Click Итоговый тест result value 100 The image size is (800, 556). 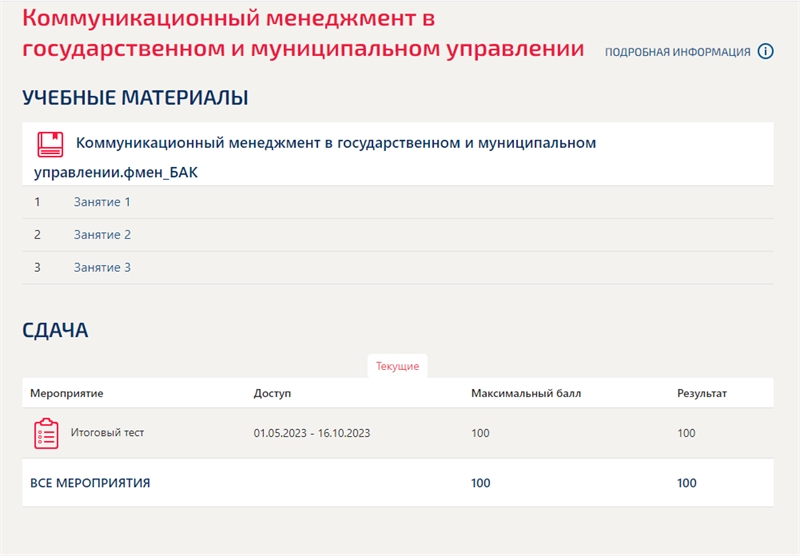(x=686, y=433)
